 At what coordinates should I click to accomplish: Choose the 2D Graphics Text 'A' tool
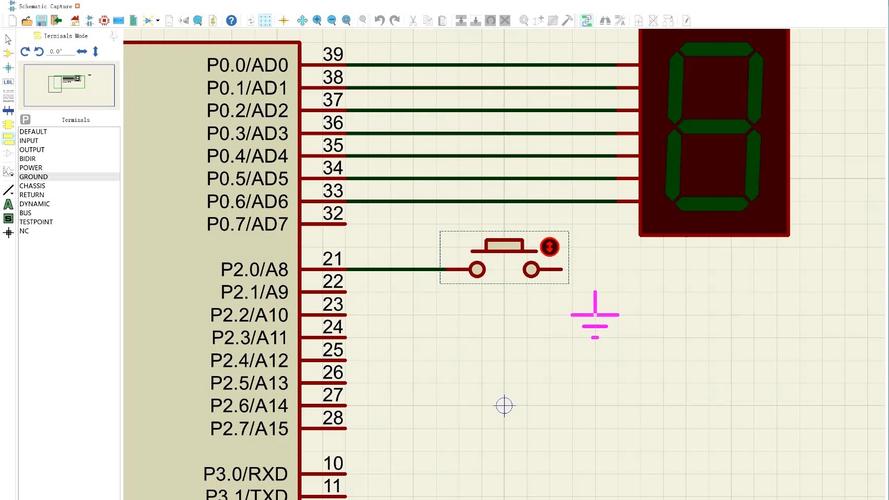pyautogui.click(x=8, y=205)
